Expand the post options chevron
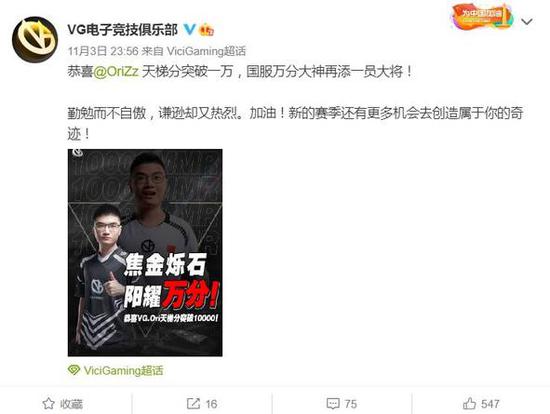The image size is (550, 414). tap(527, 22)
